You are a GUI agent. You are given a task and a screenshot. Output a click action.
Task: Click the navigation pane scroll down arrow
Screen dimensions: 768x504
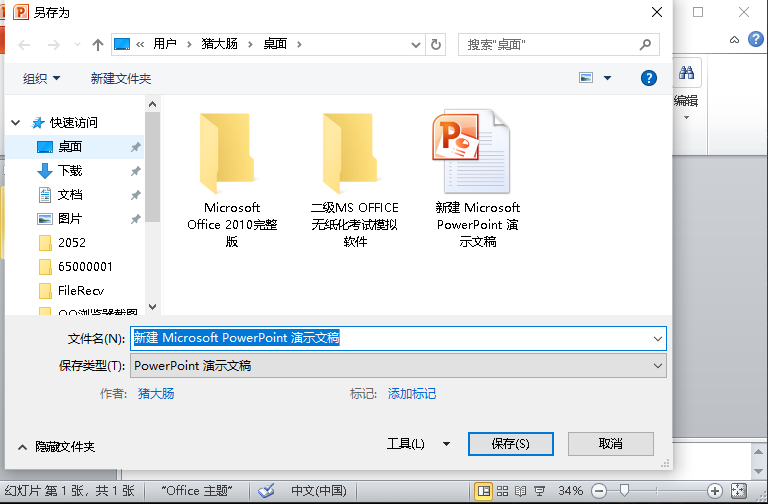pyautogui.click(x=152, y=307)
